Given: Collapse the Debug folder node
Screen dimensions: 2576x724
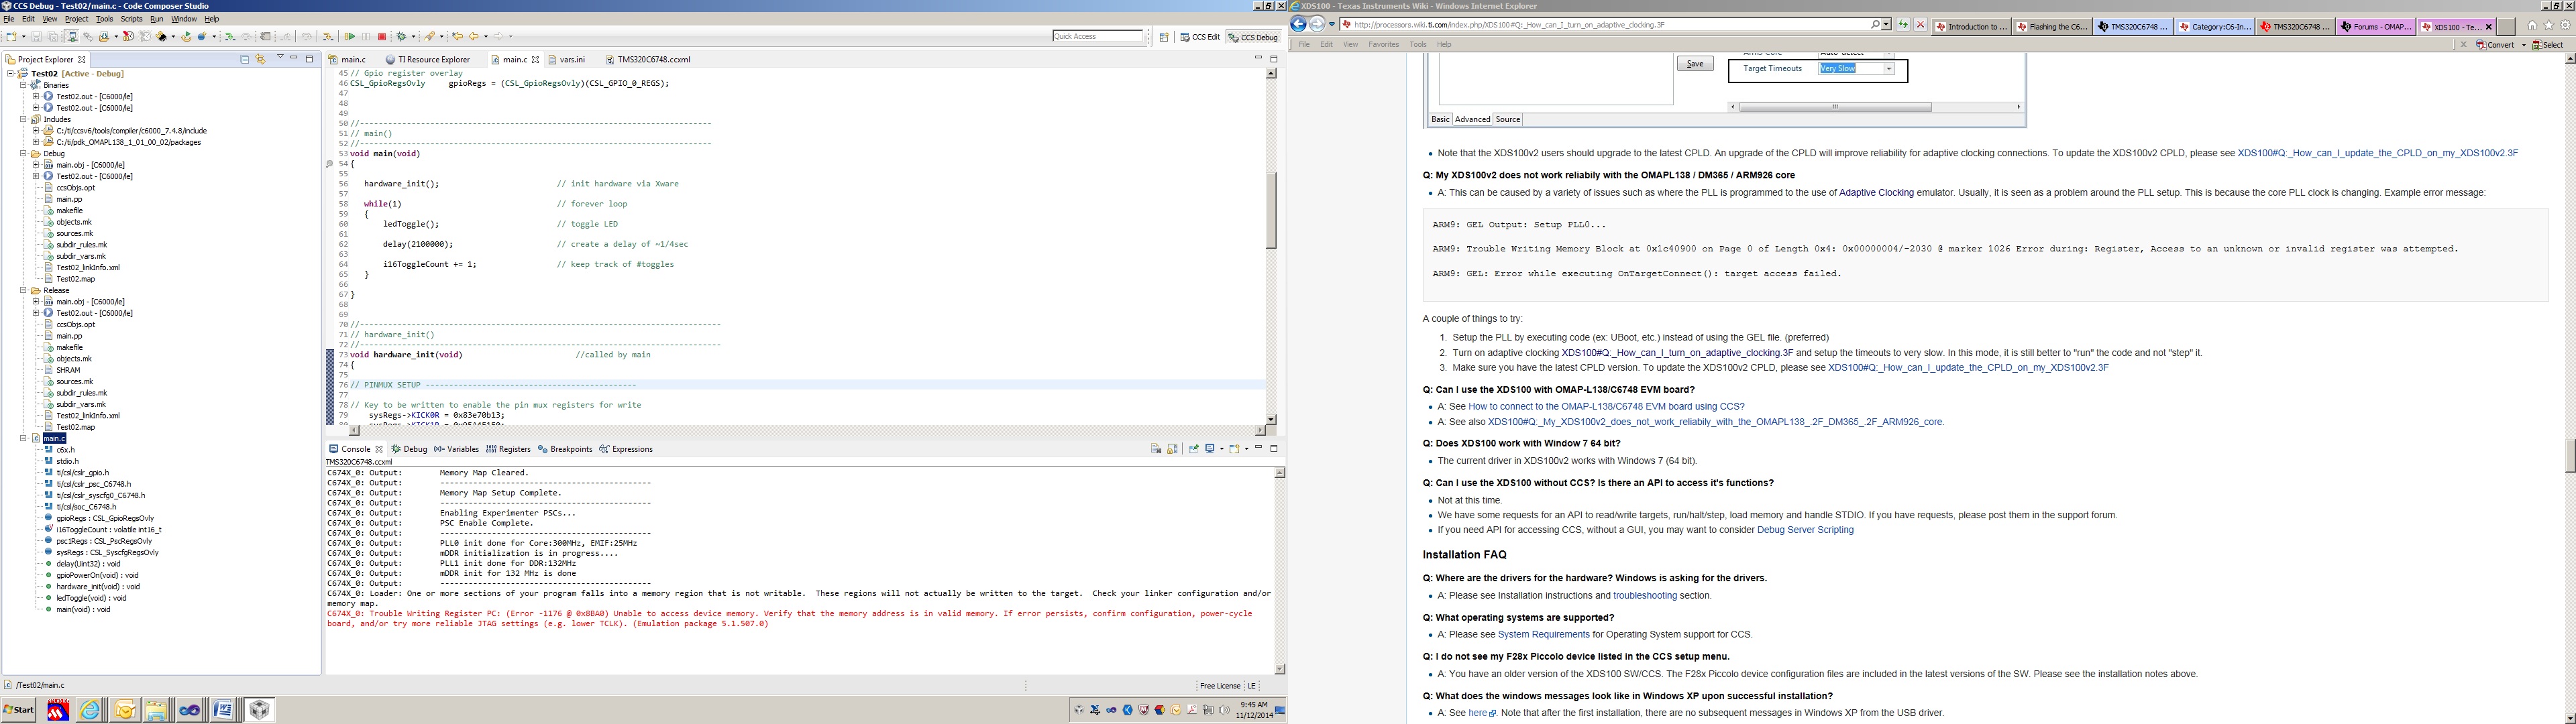Looking at the screenshot, I should [23, 153].
